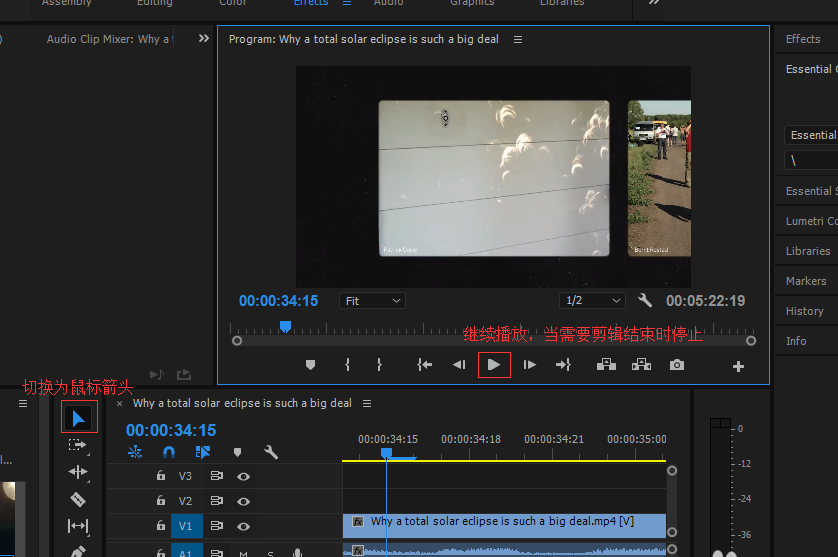
Task: Toggle lock on the V2 track
Action: [x=160, y=501]
